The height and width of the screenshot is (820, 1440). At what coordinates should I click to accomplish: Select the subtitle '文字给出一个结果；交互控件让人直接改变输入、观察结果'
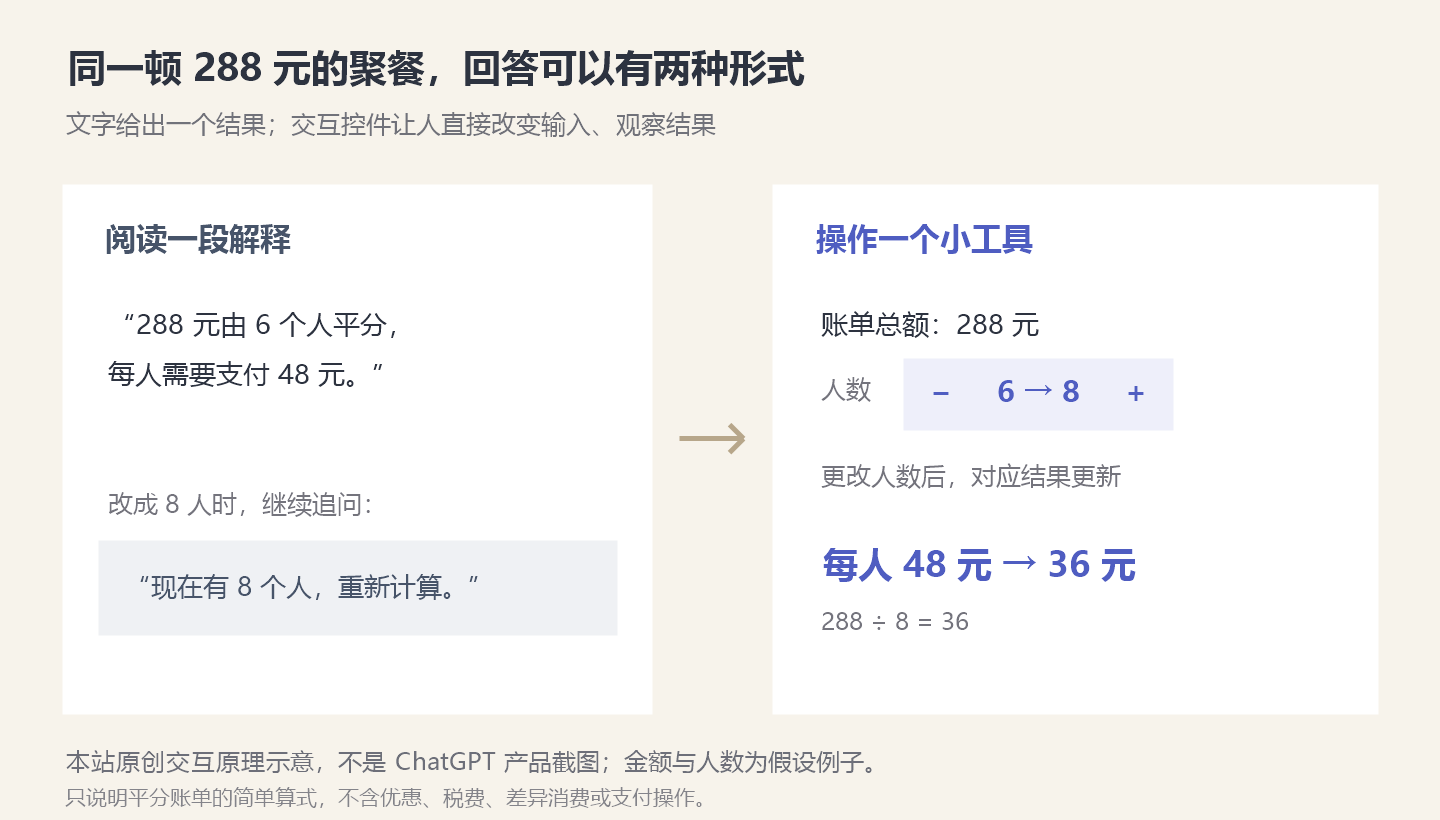391,125
